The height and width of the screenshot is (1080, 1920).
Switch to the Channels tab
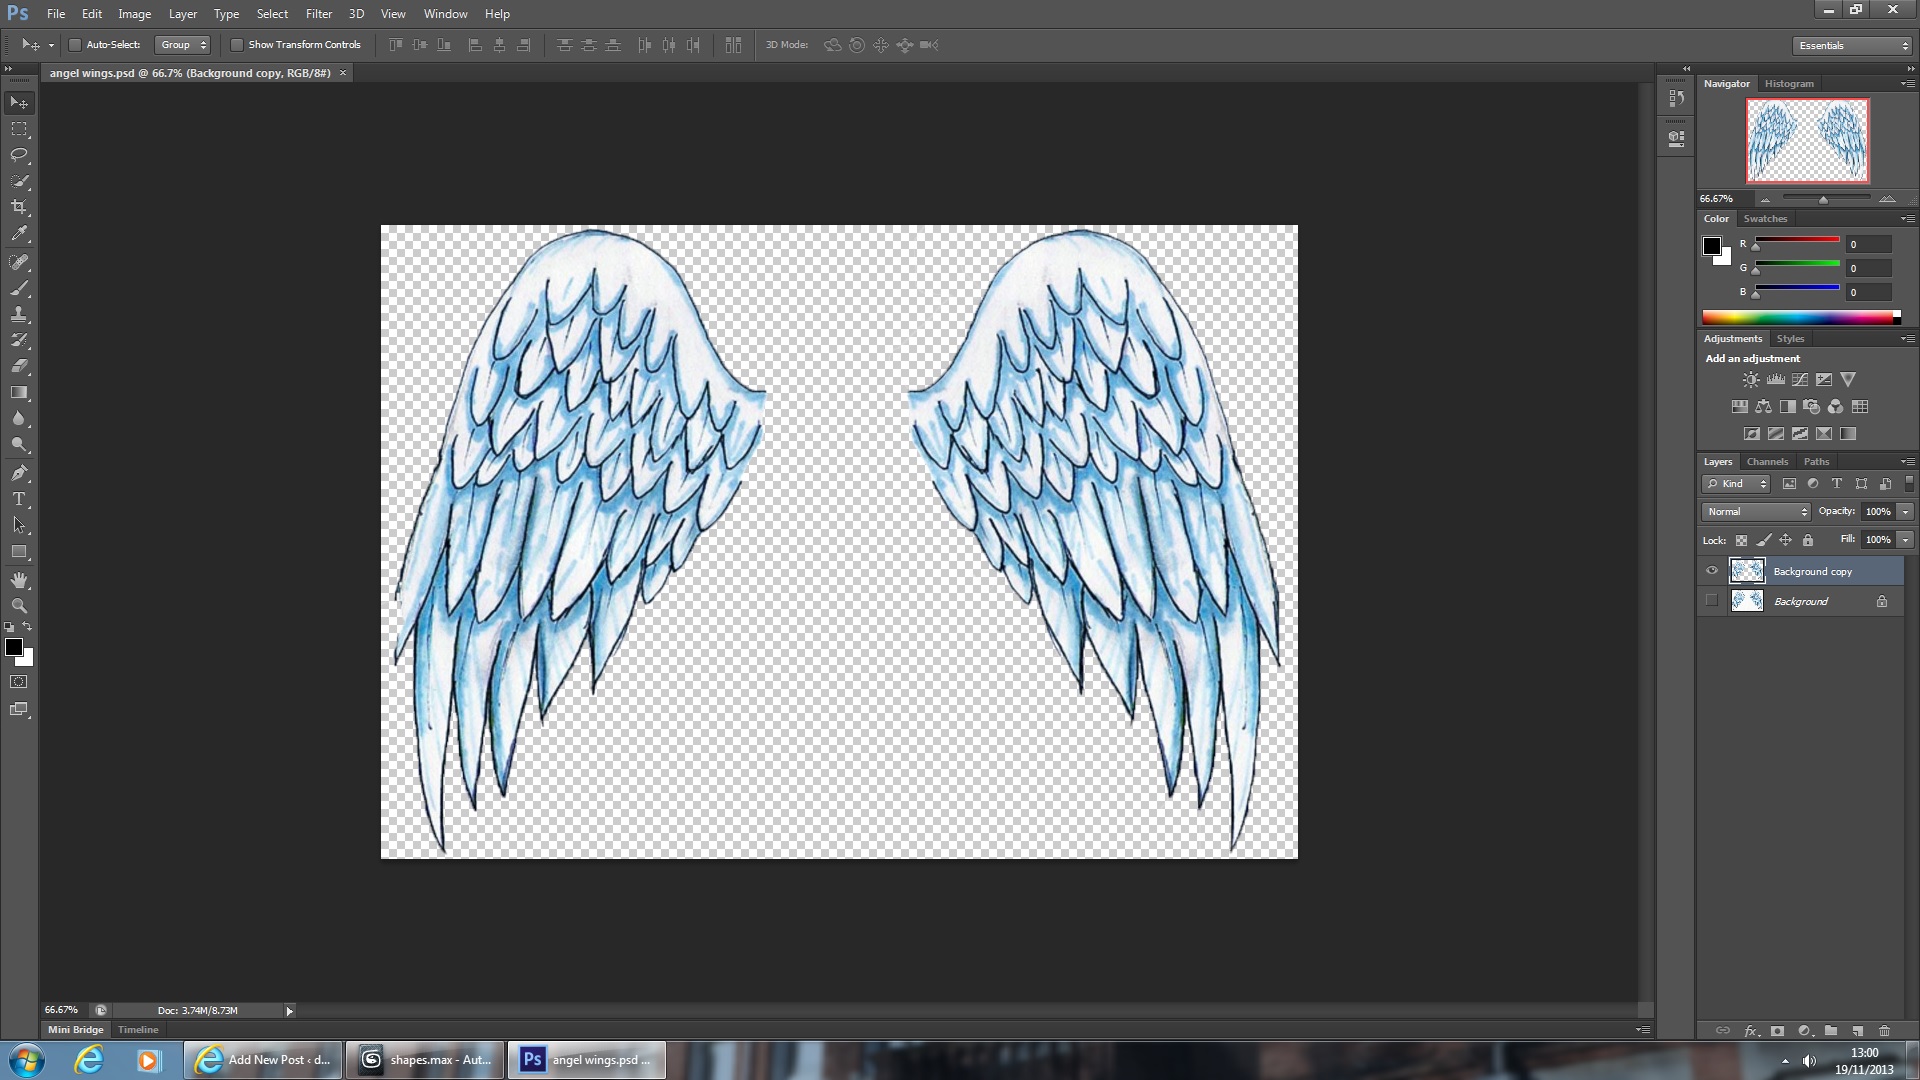[x=1766, y=460]
